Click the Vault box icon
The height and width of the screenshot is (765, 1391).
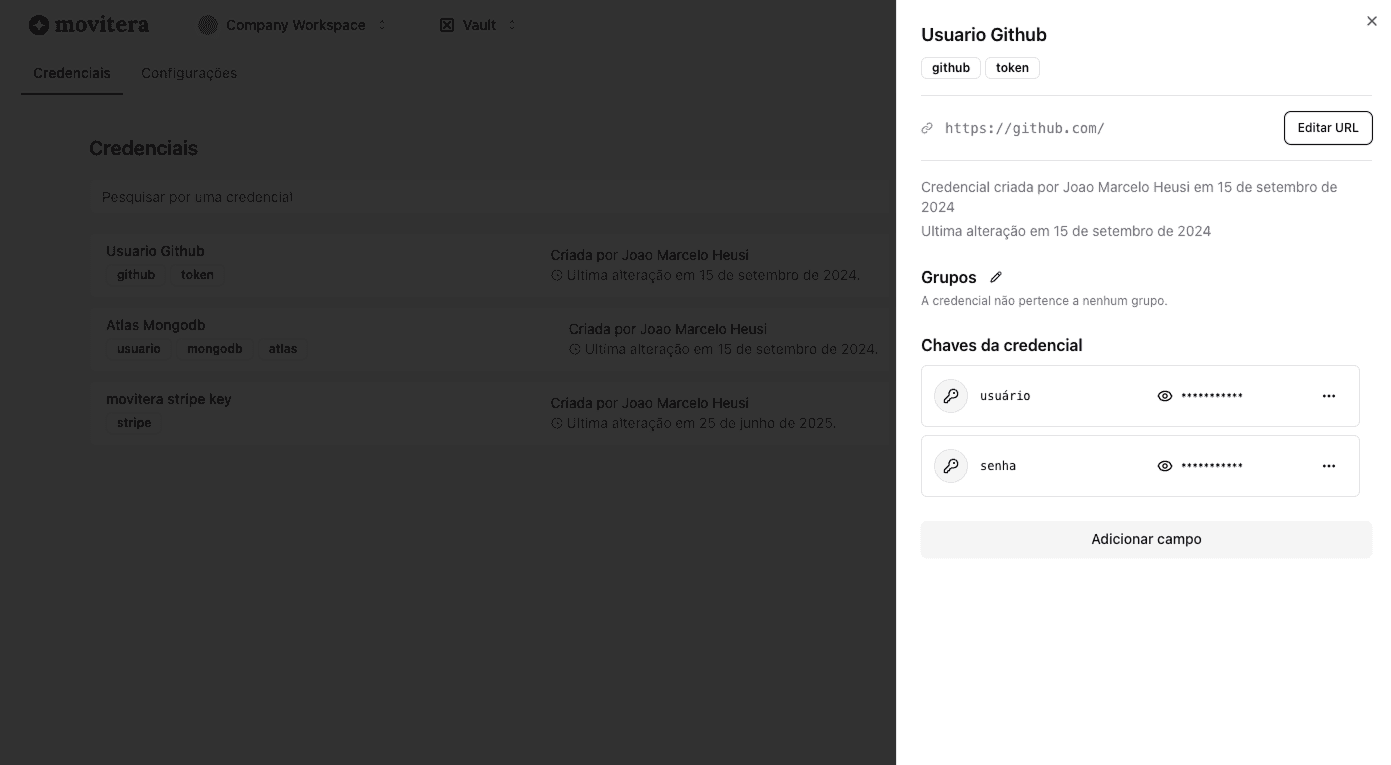[x=447, y=25]
